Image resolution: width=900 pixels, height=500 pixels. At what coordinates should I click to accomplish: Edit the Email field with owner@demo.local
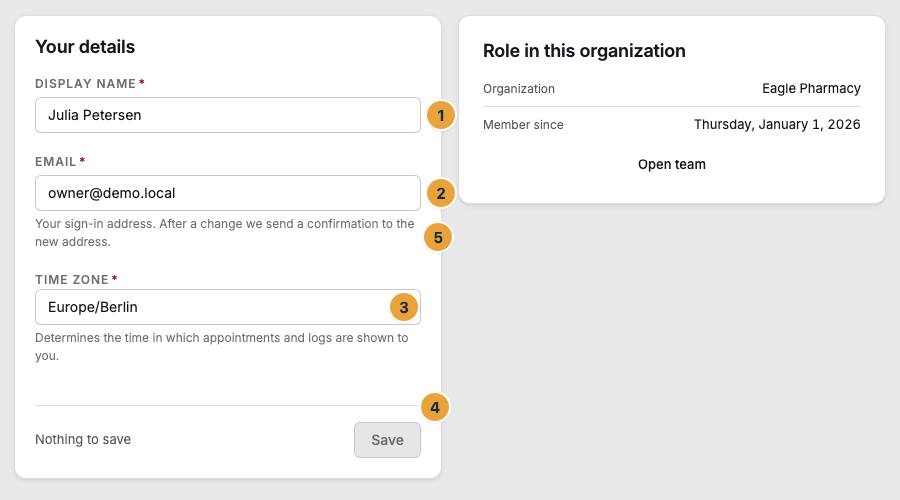click(227, 193)
